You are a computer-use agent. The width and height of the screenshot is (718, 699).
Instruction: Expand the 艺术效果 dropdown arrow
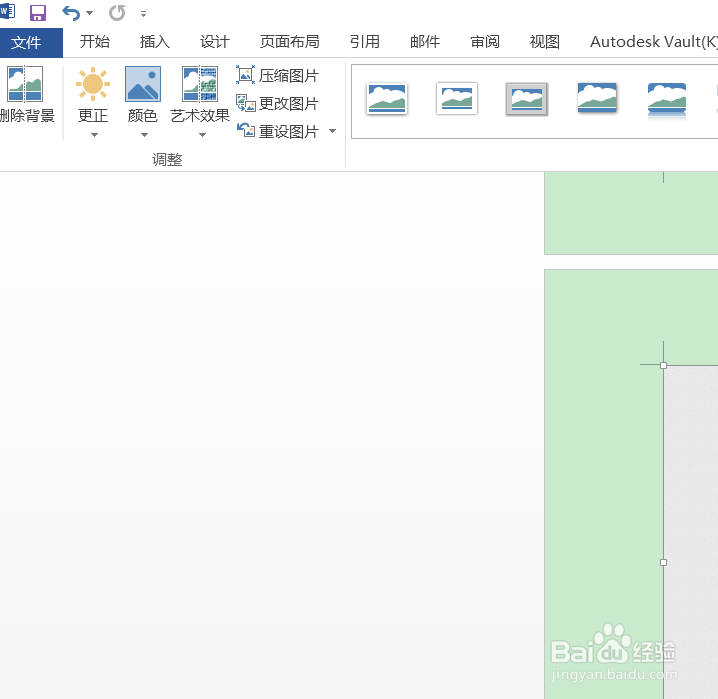202,135
